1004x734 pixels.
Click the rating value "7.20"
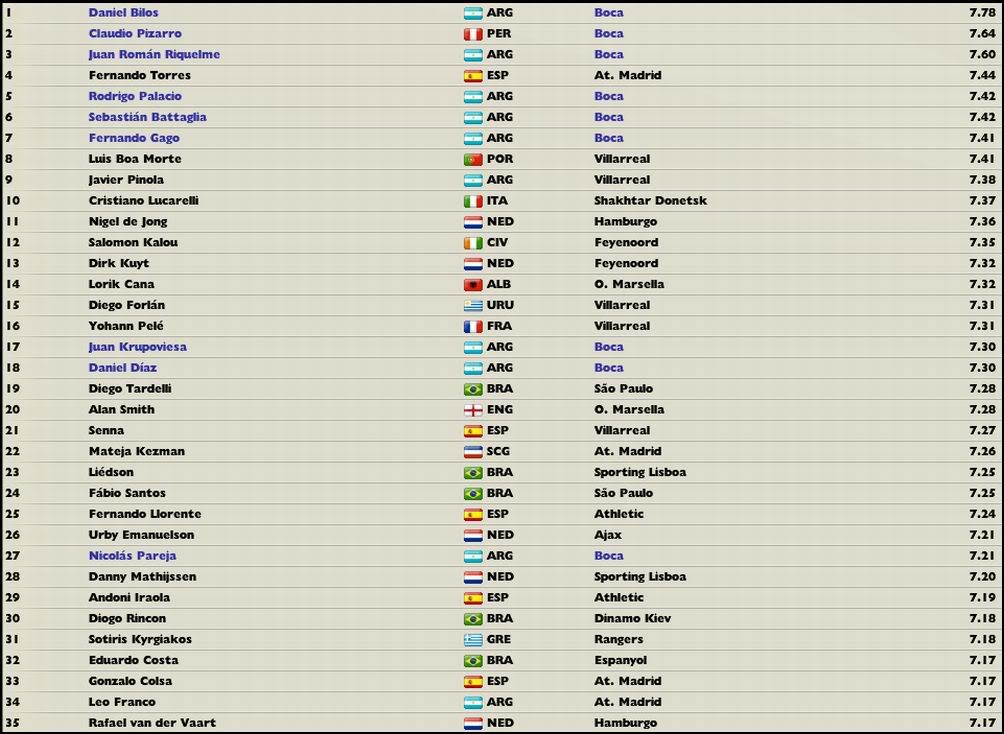coord(982,577)
